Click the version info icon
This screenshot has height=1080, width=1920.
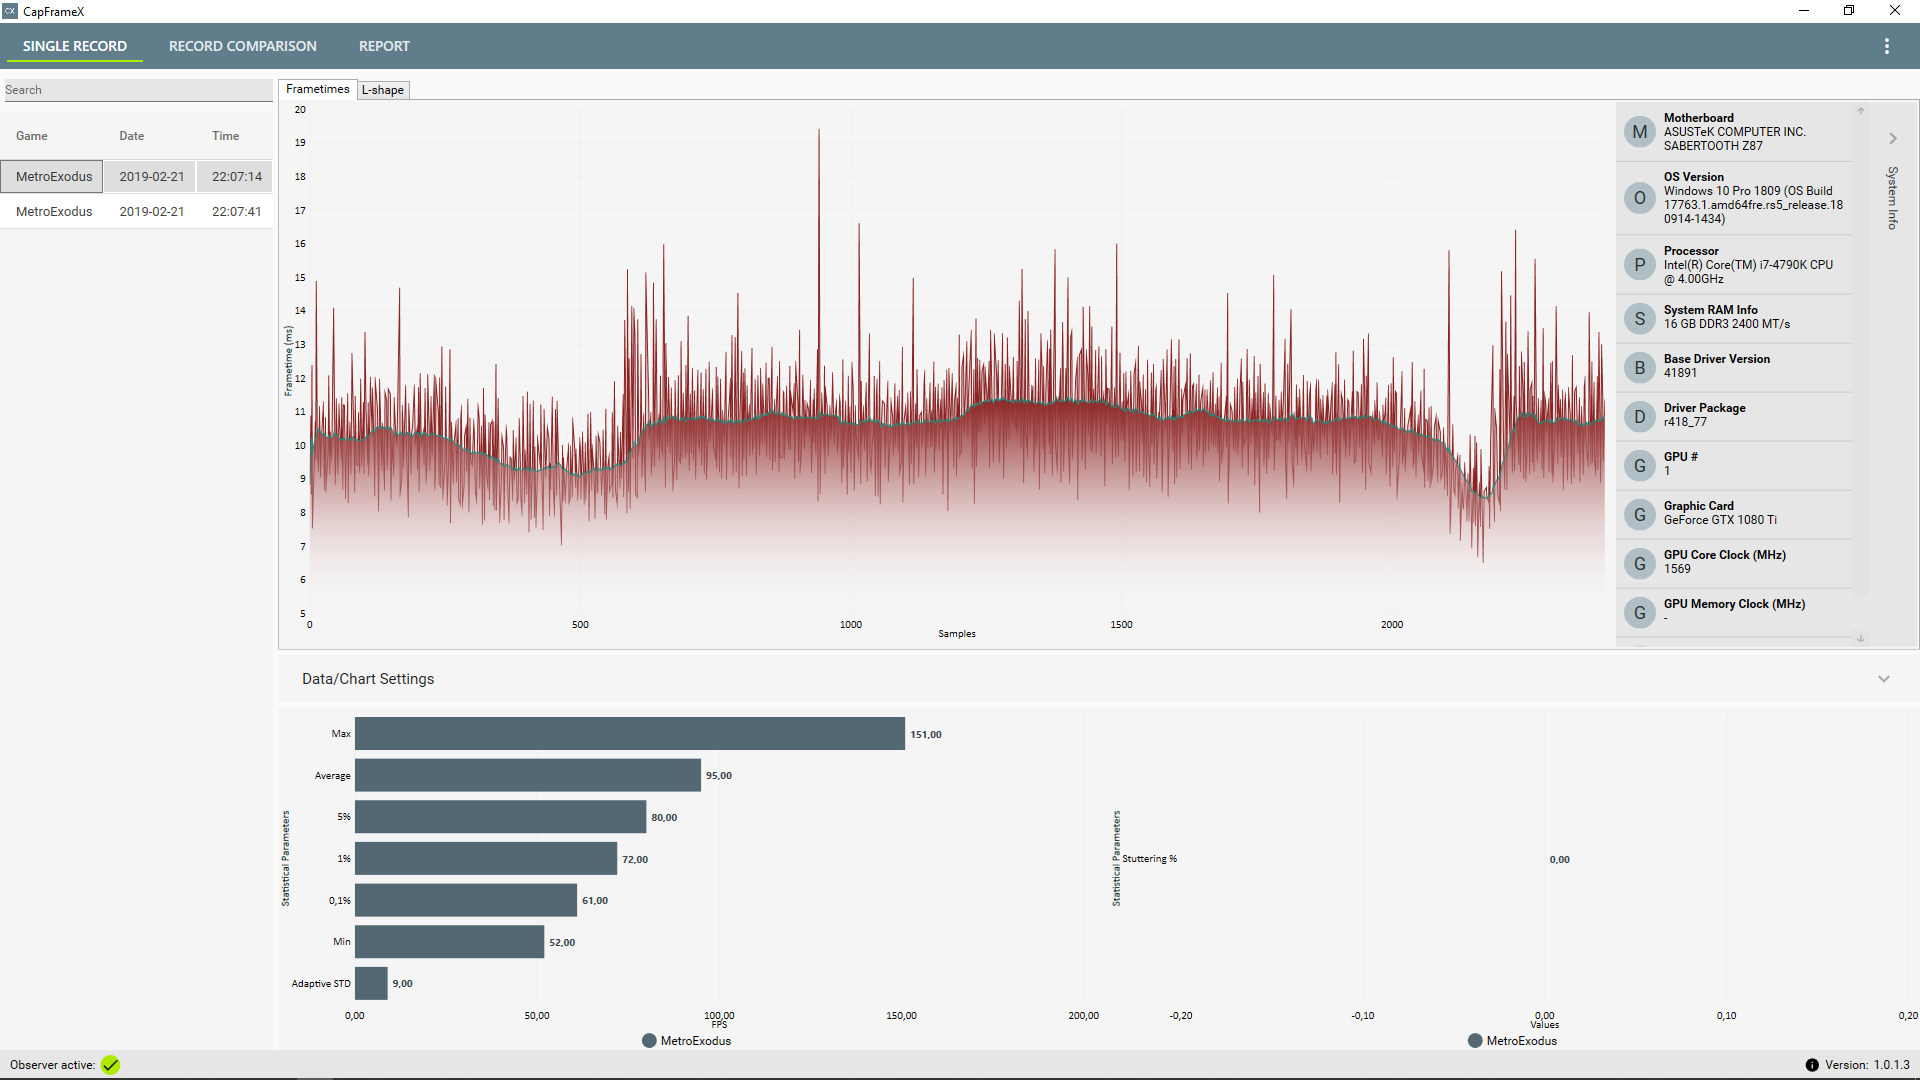1812,1065
